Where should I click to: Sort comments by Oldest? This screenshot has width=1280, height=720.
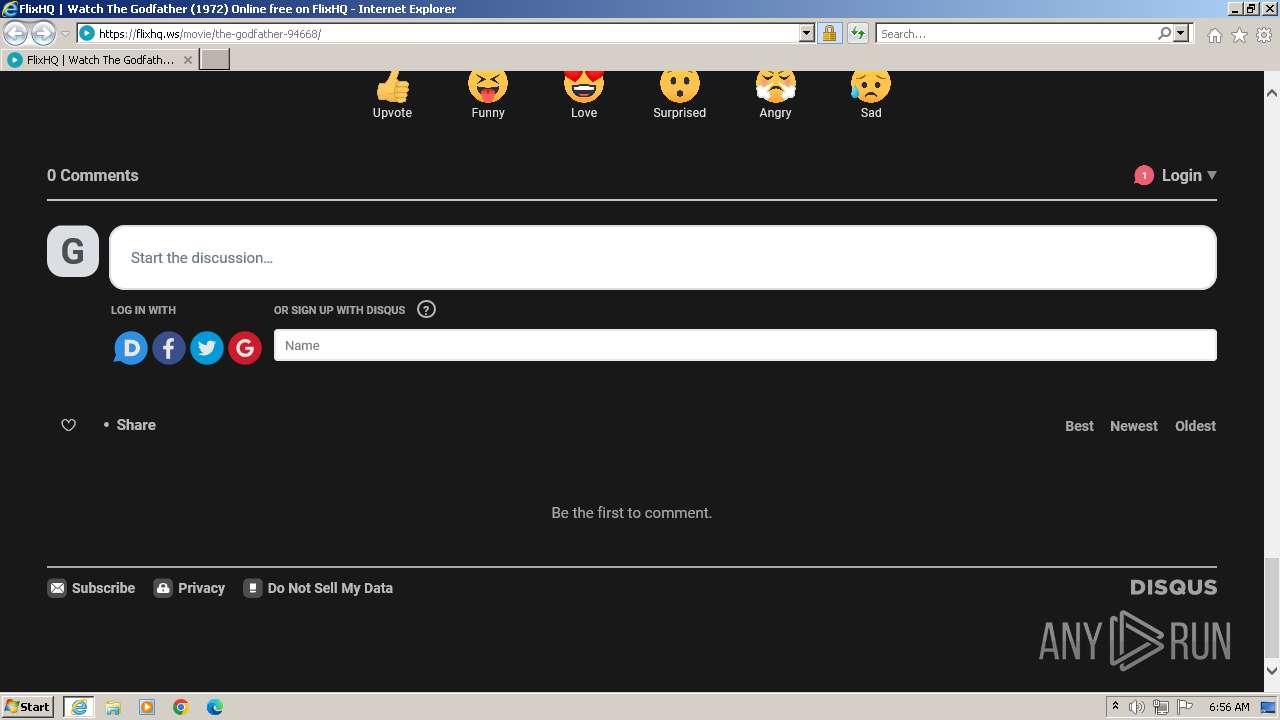click(1195, 426)
